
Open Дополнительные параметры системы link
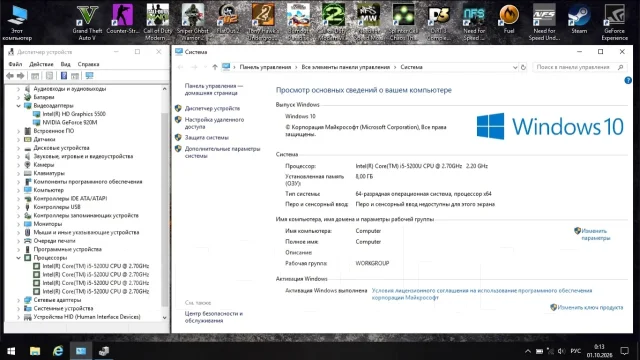222,152
